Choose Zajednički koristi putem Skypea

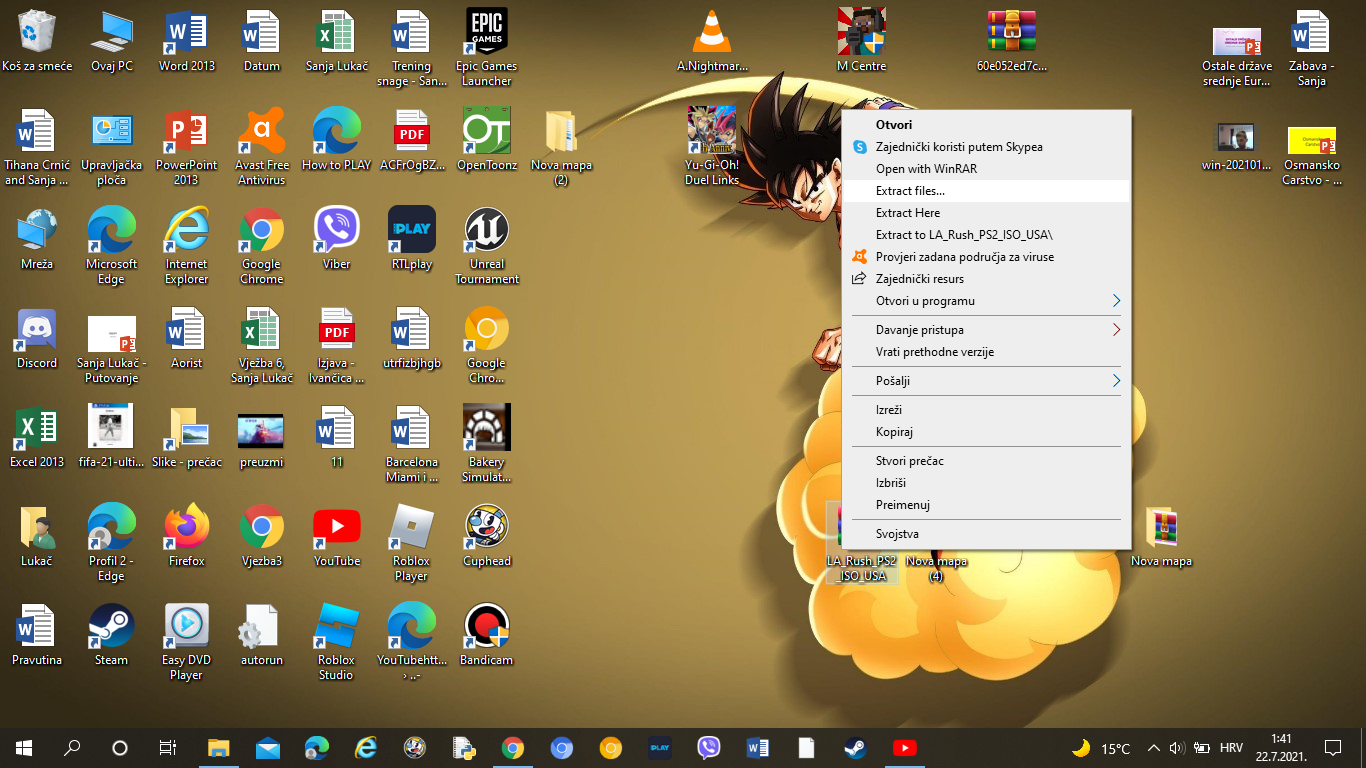pyautogui.click(x=986, y=147)
